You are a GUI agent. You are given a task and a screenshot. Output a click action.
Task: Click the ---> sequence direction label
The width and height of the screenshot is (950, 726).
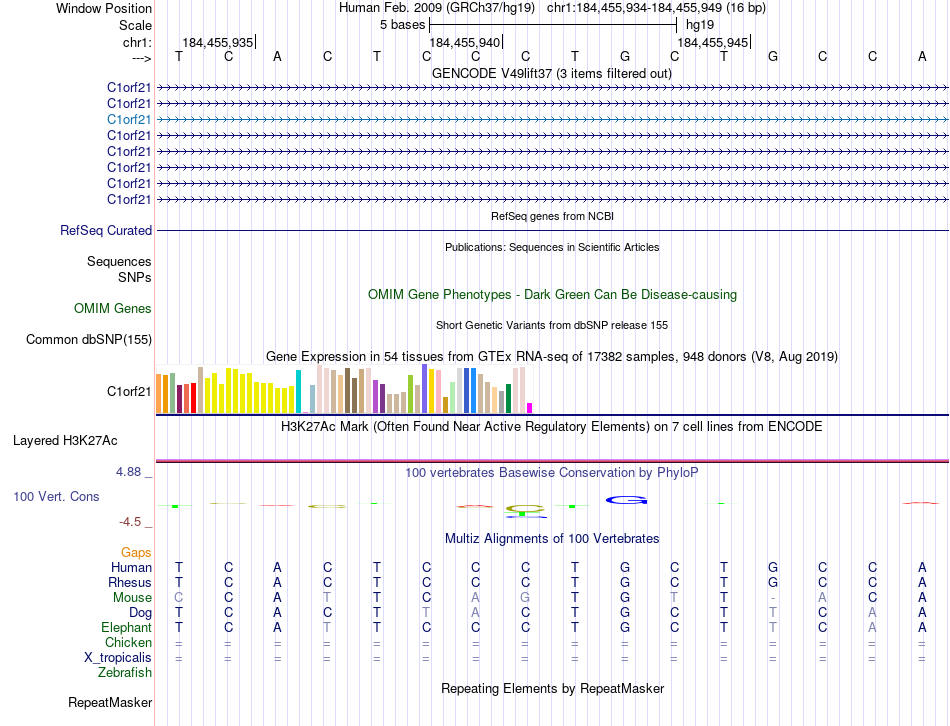[141, 58]
